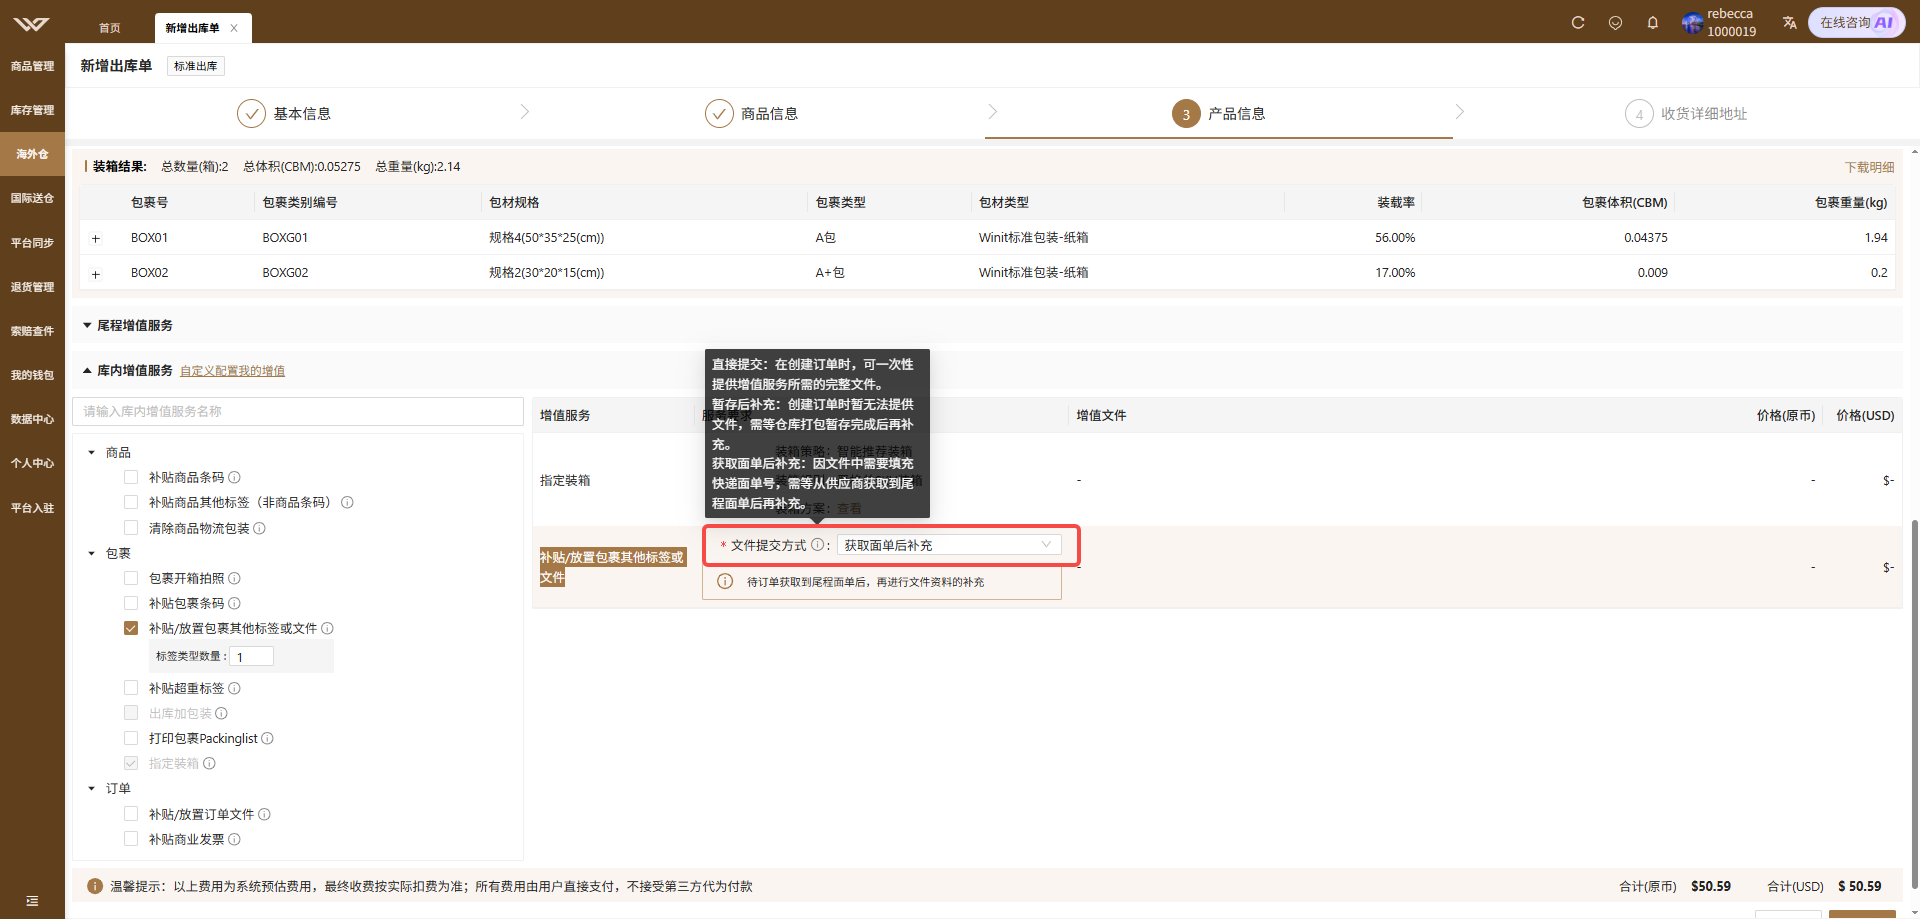
Task: Click the sidebar collapse icon at bottom
Action: (32, 901)
